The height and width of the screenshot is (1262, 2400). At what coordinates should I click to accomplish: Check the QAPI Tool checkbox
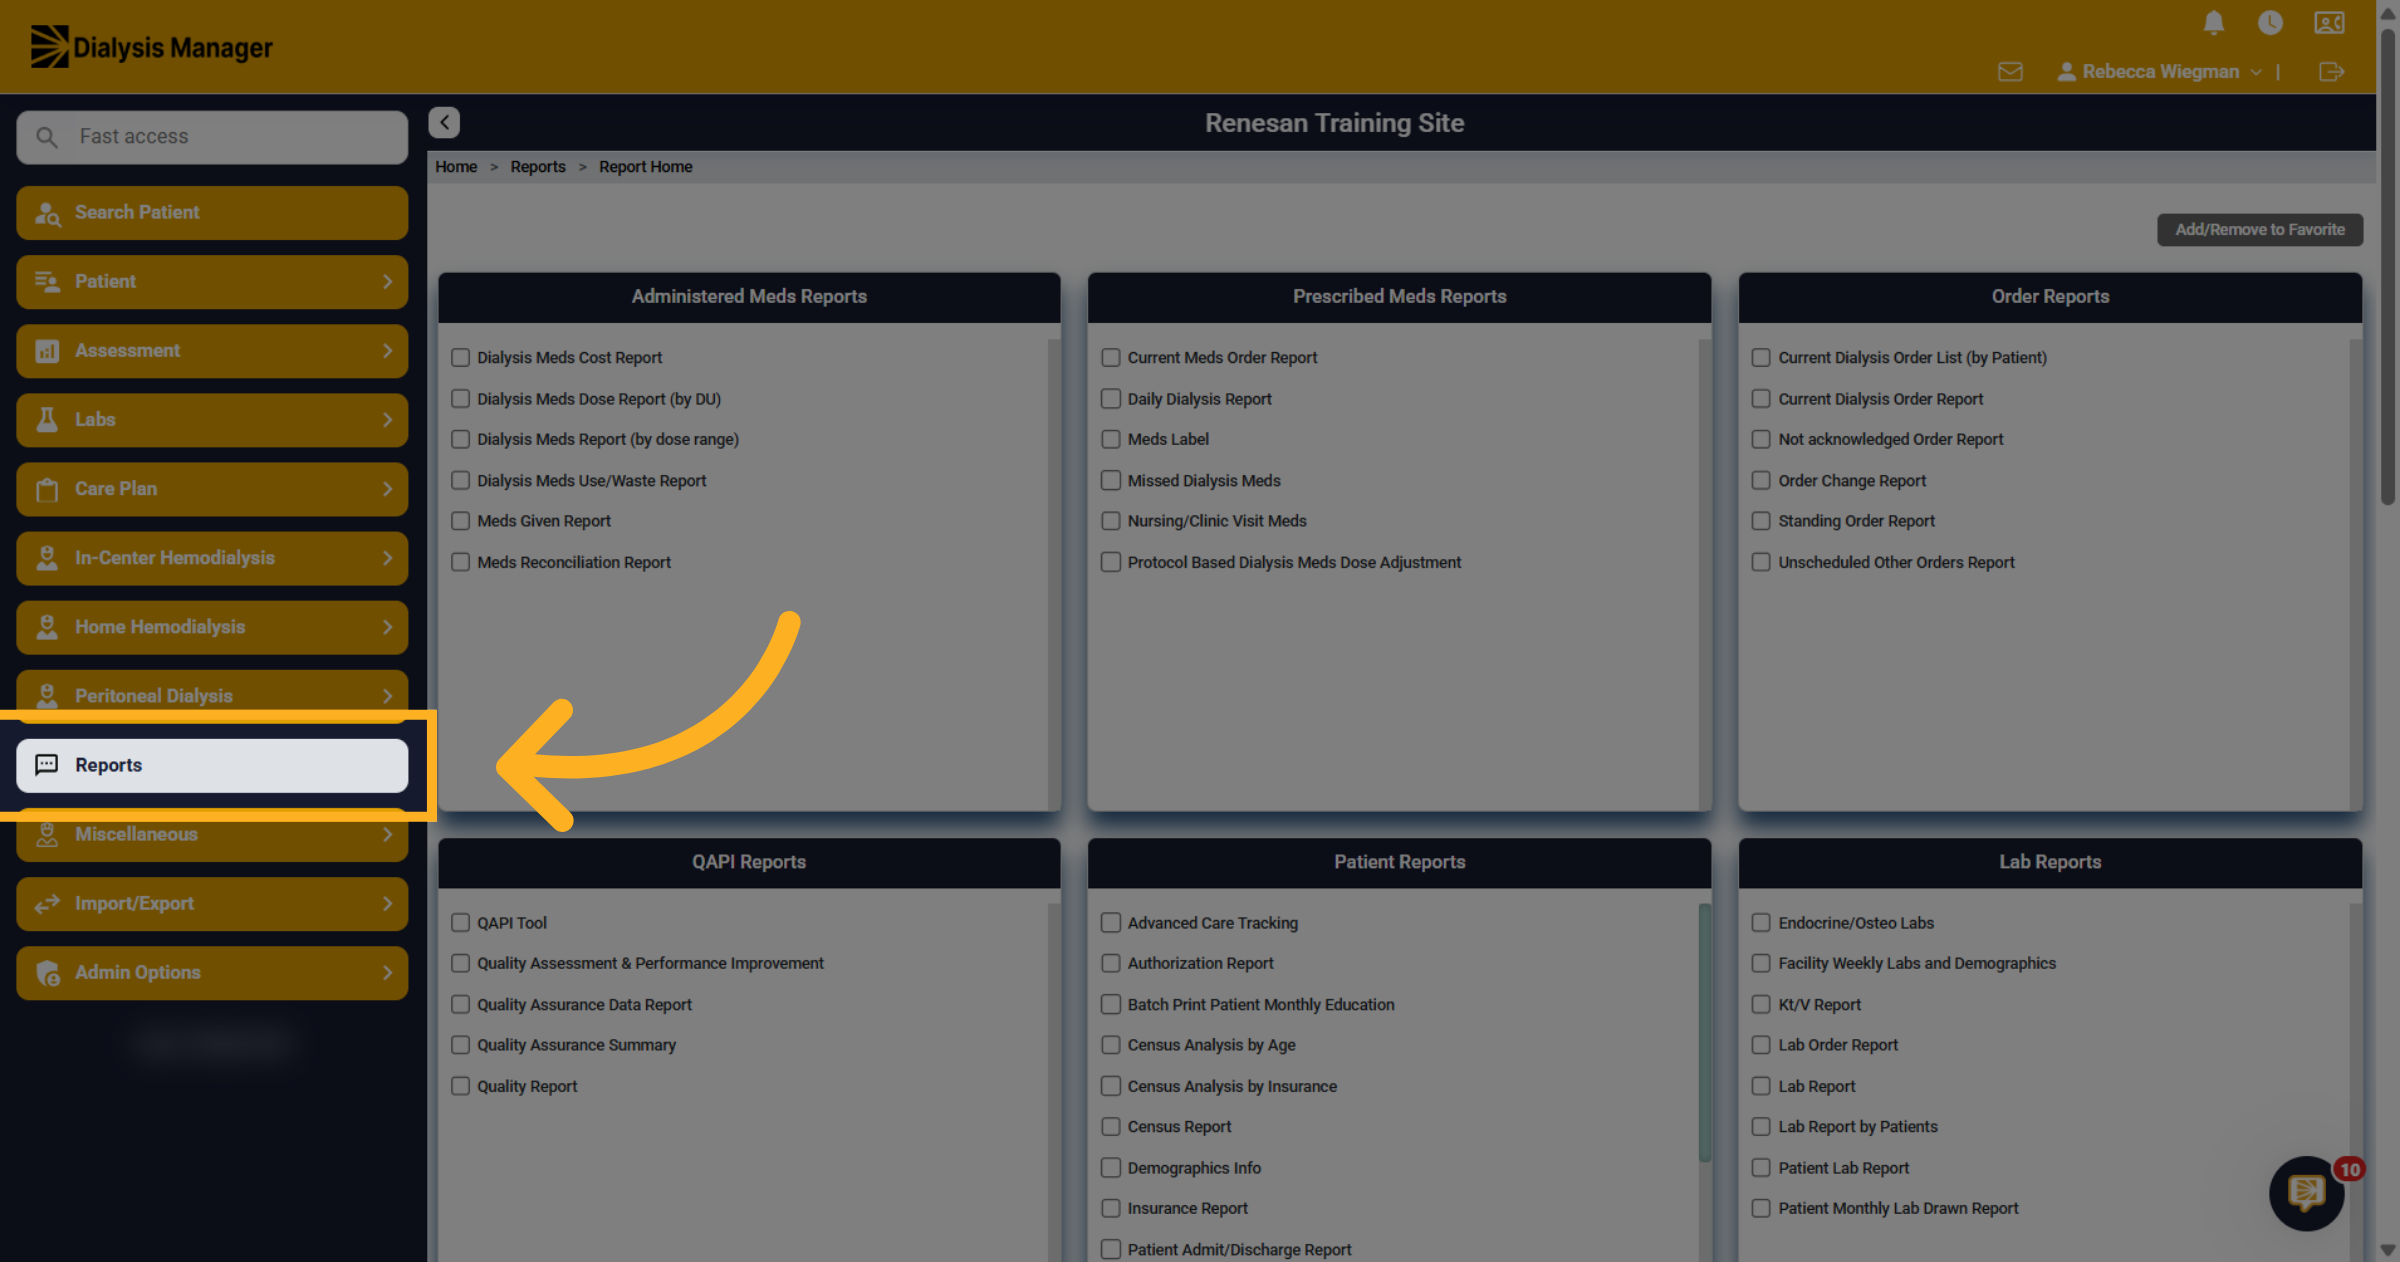pos(460,923)
